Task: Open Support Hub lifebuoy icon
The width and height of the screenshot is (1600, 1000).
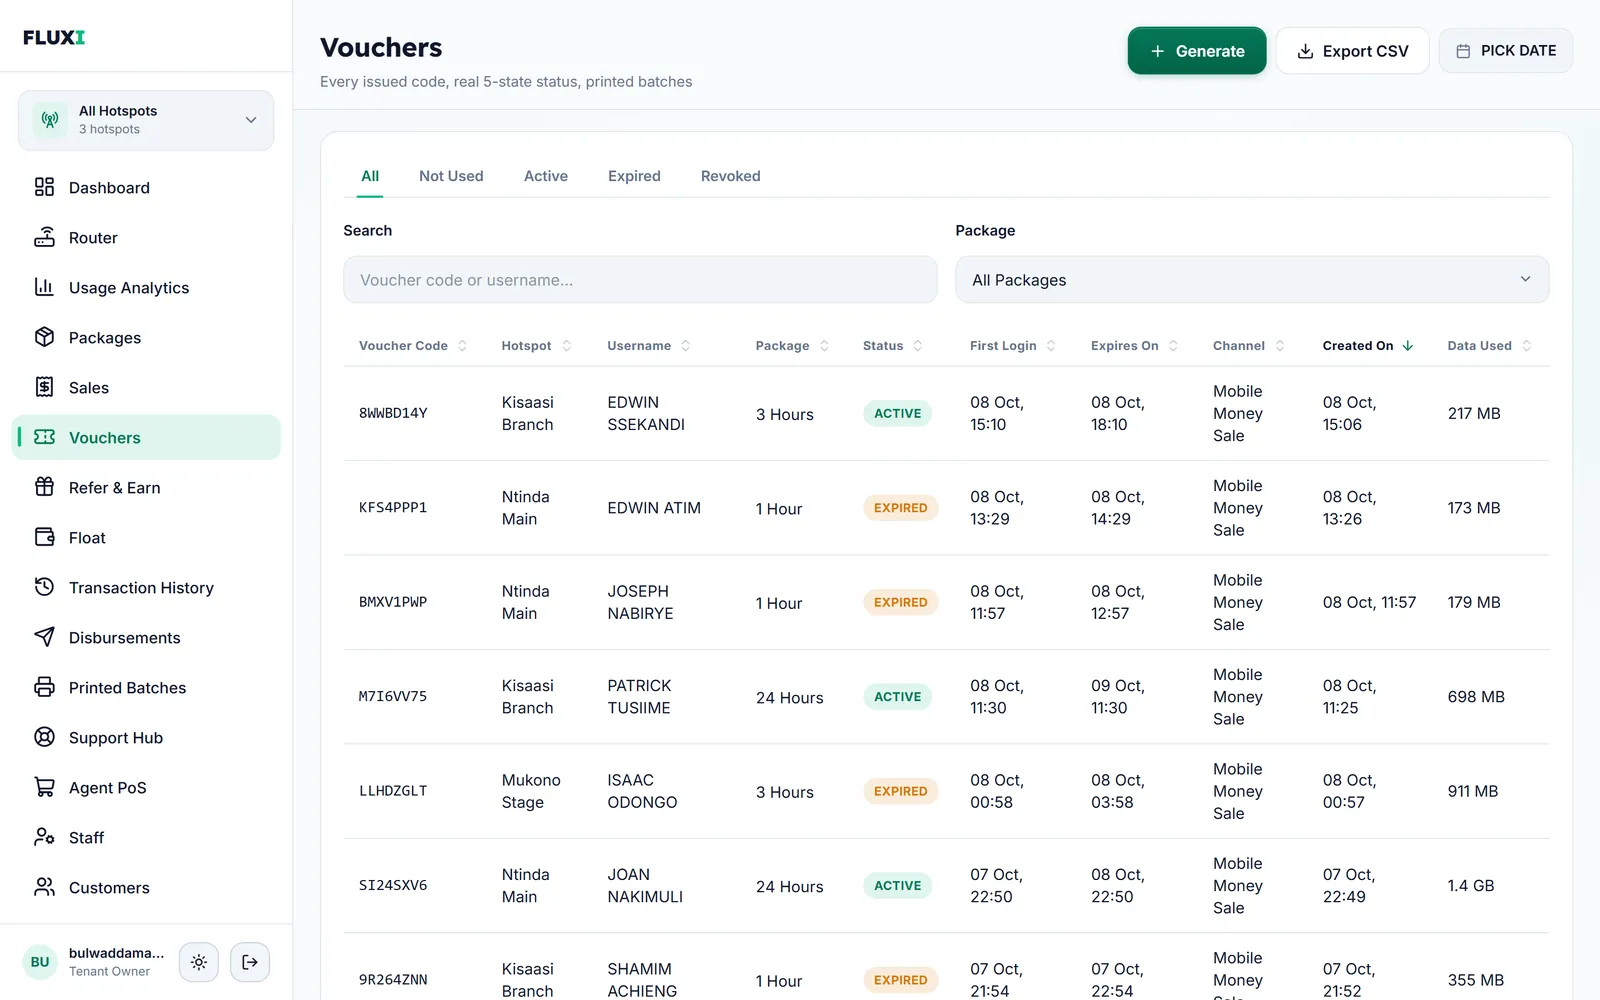Action: (44, 737)
